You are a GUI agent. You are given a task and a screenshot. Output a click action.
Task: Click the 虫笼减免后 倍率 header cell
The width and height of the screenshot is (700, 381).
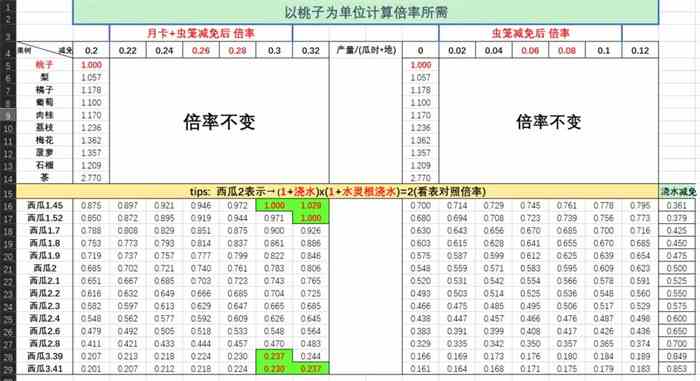tap(530, 33)
